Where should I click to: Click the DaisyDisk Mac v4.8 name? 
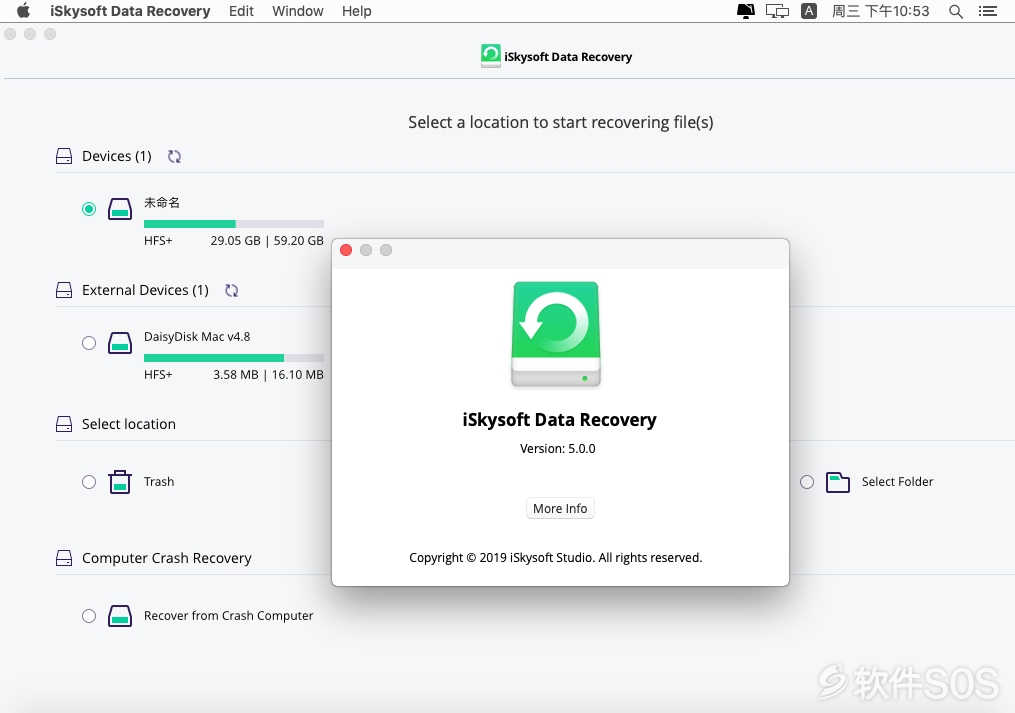pos(197,337)
